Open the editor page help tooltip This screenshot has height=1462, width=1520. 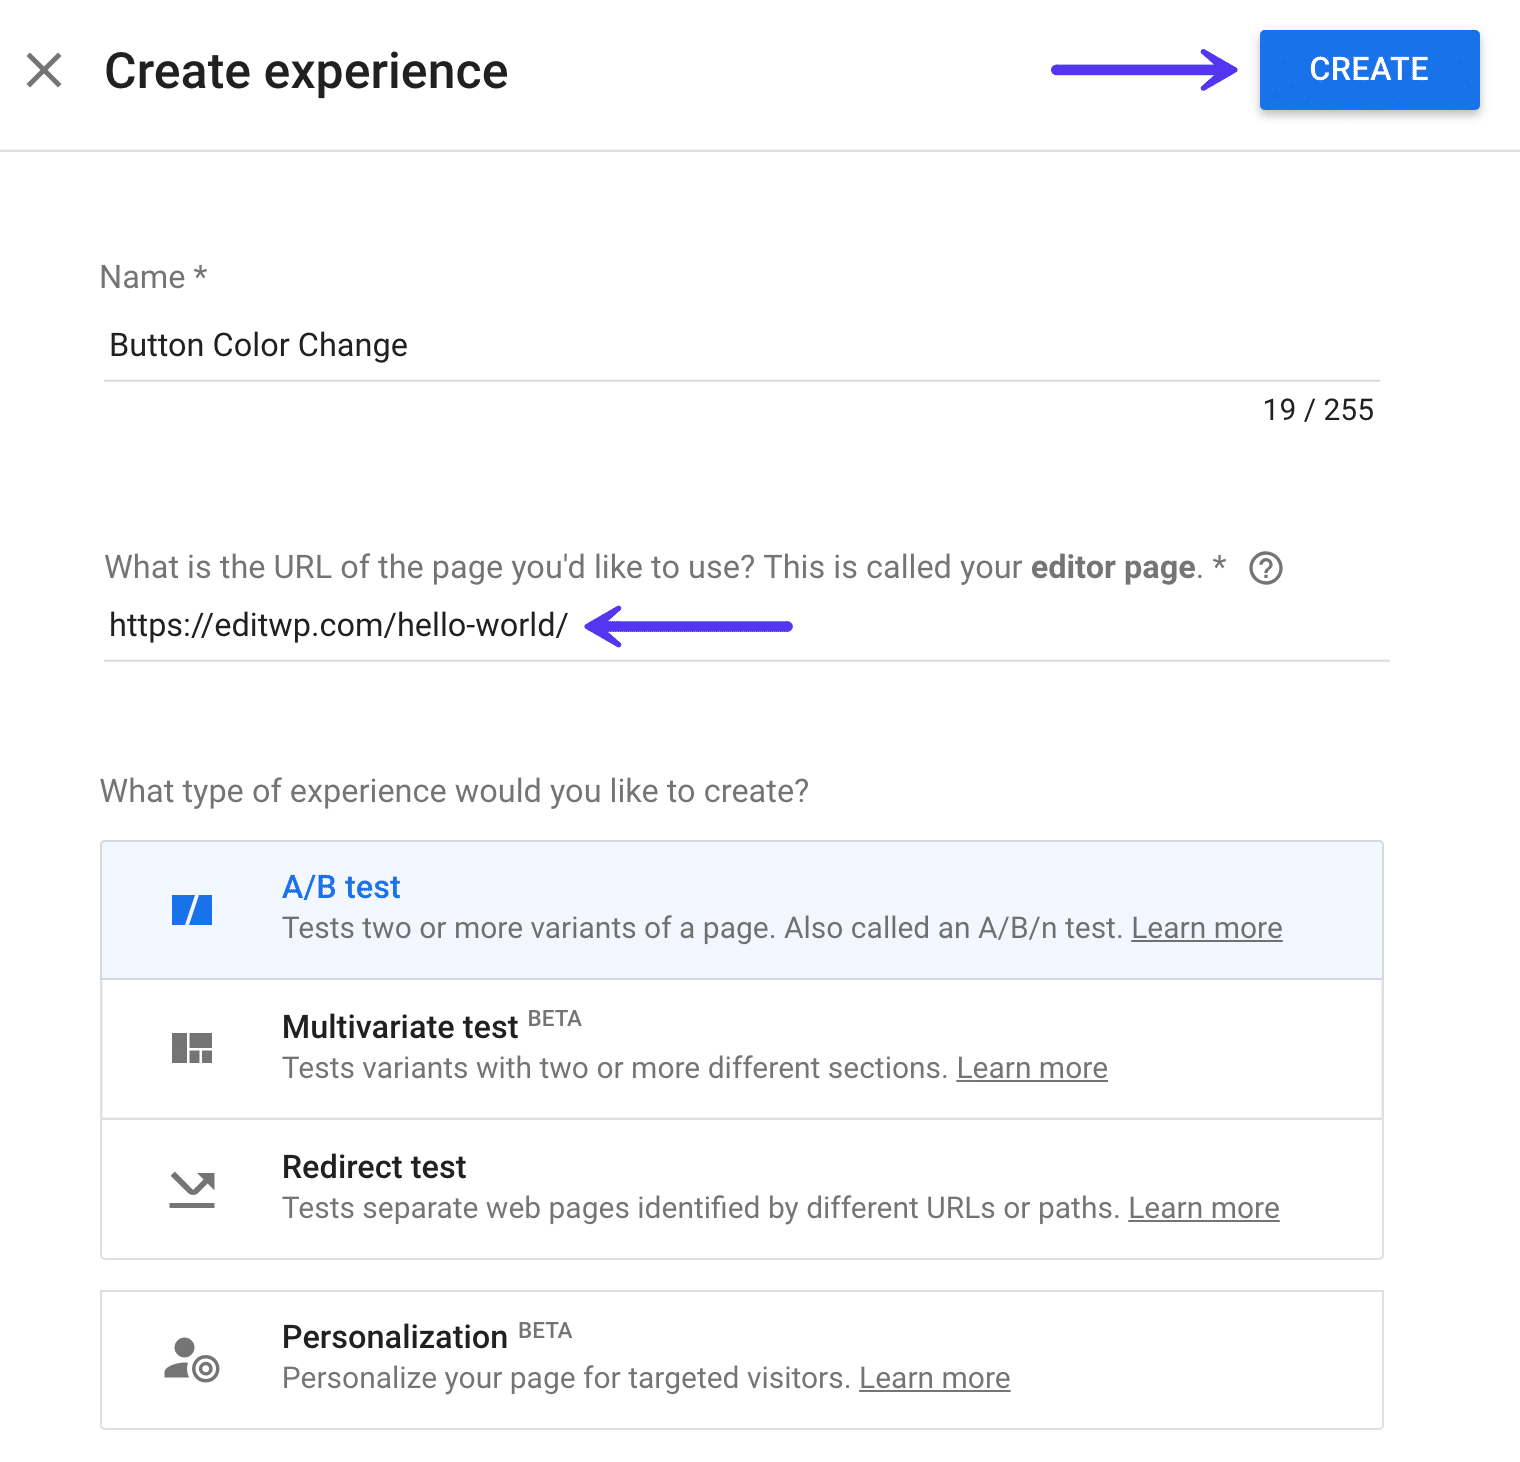click(x=1265, y=568)
